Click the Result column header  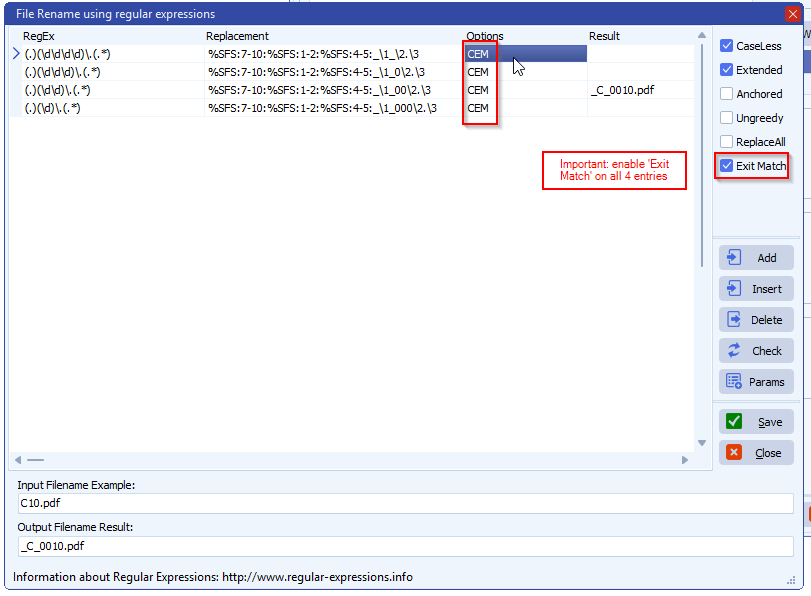tap(604, 36)
